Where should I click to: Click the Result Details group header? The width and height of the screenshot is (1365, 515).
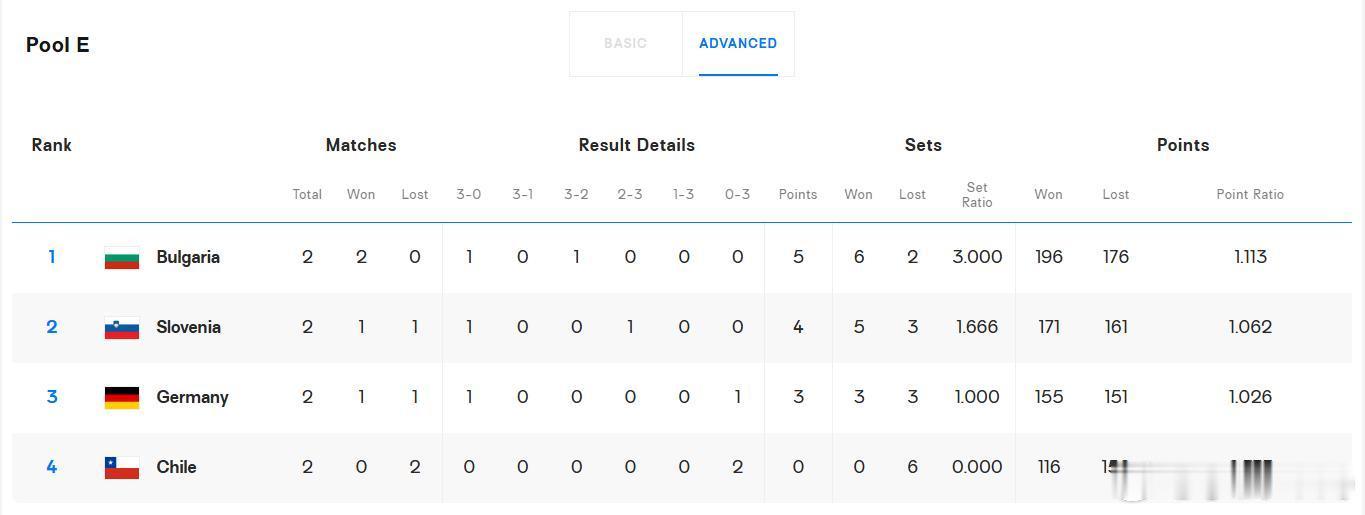click(636, 145)
